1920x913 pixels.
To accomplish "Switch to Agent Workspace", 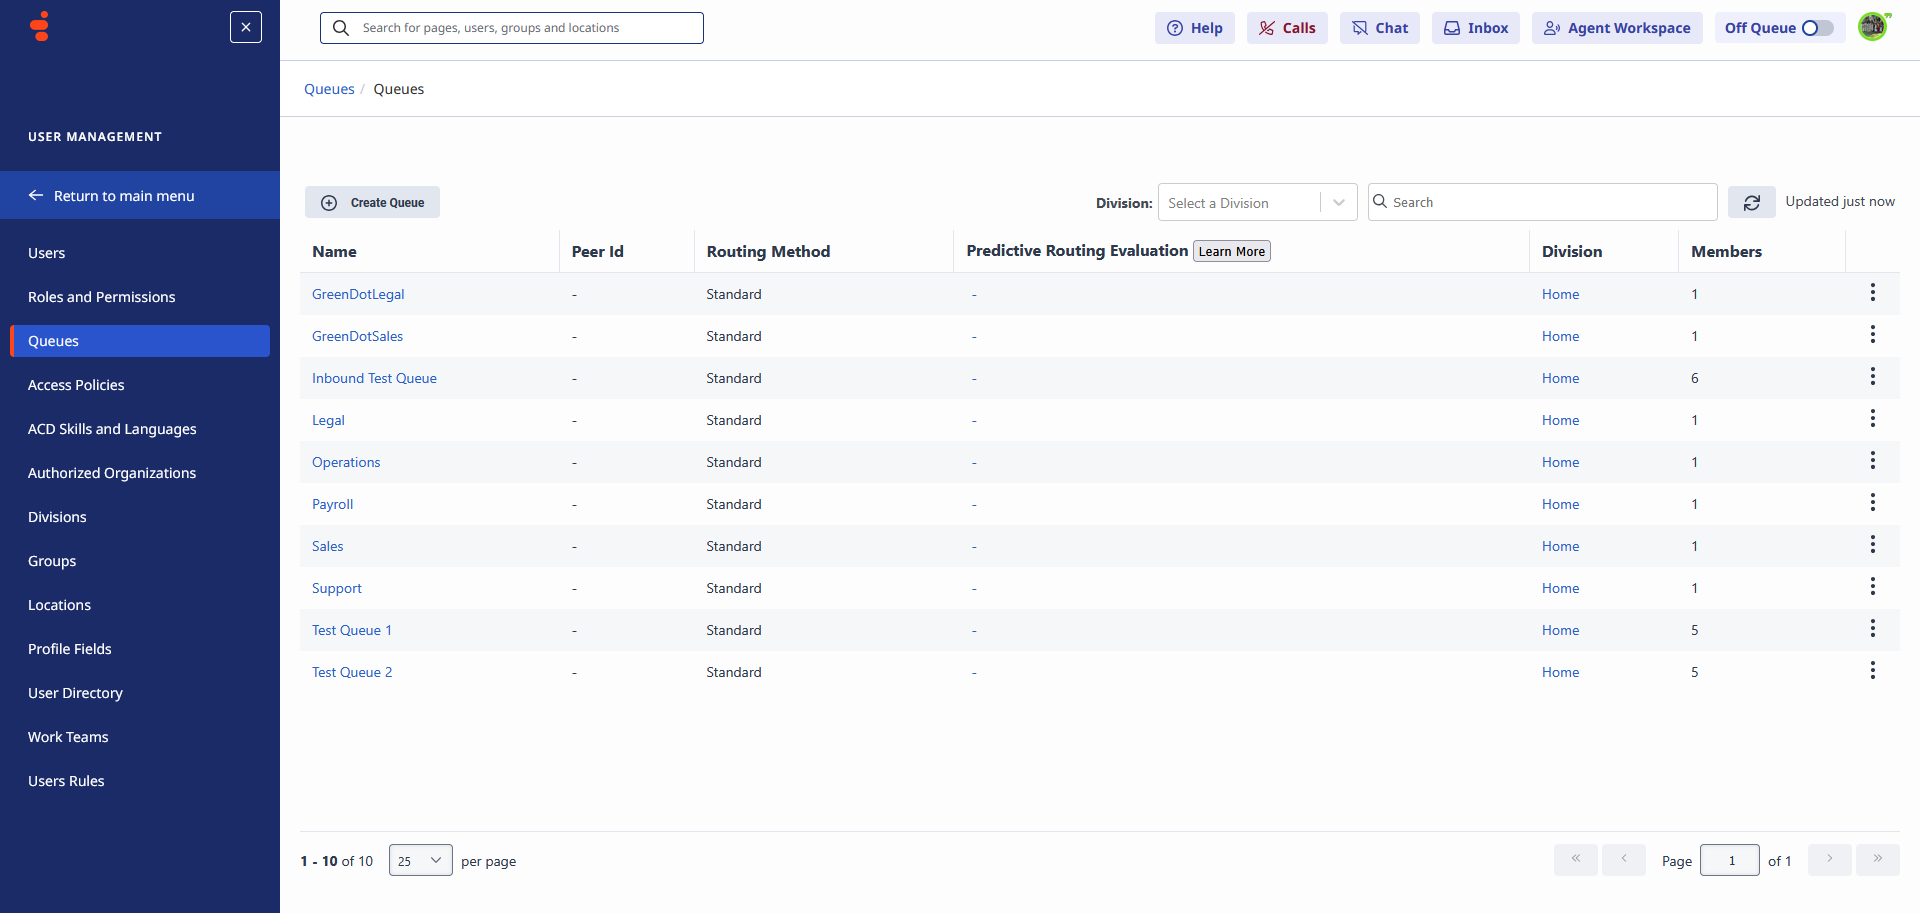I will click(x=1616, y=27).
